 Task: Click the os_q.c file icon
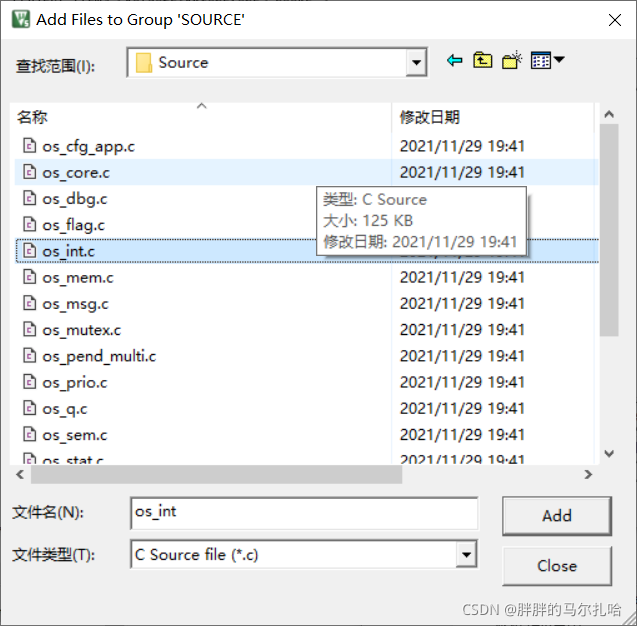29,408
